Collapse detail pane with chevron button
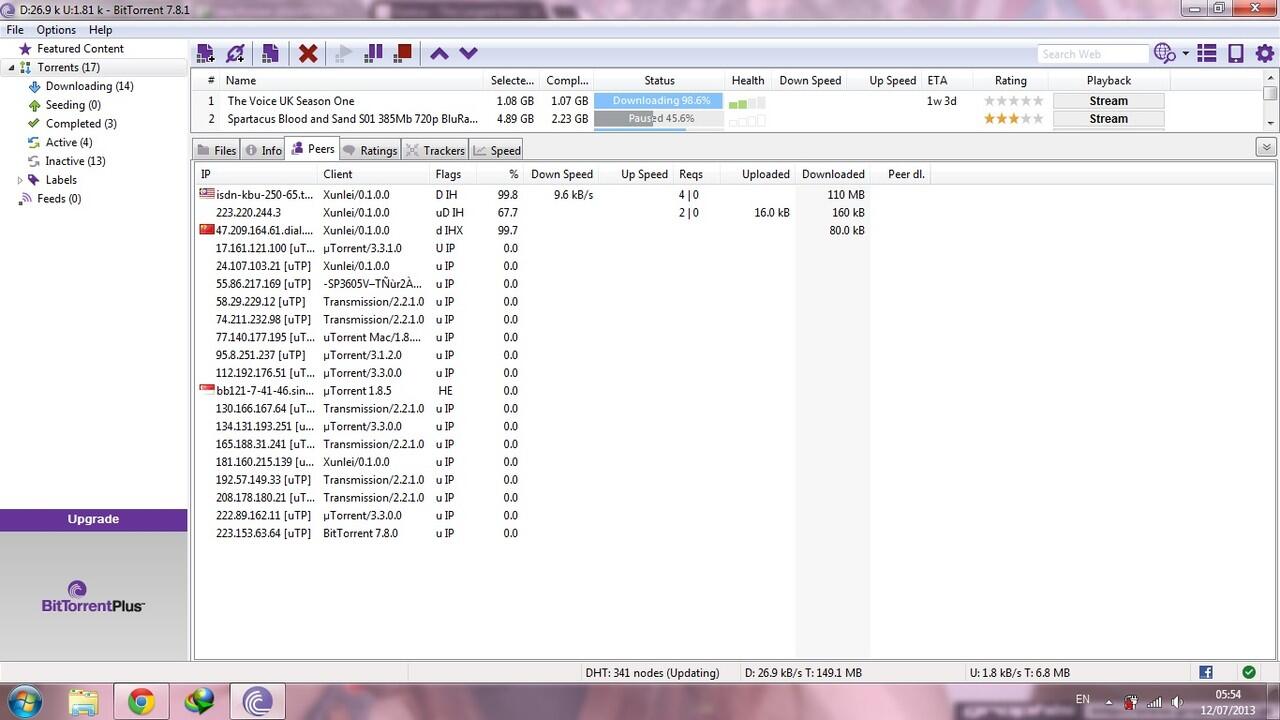This screenshot has width=1280, height=720. pyautogui.click(x=1266, y=148)
